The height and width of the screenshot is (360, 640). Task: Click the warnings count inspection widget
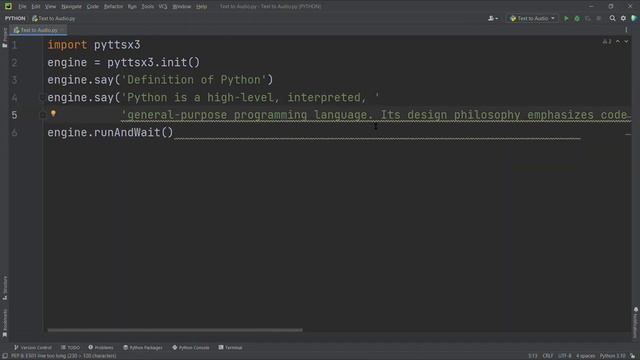pos(607,42)
